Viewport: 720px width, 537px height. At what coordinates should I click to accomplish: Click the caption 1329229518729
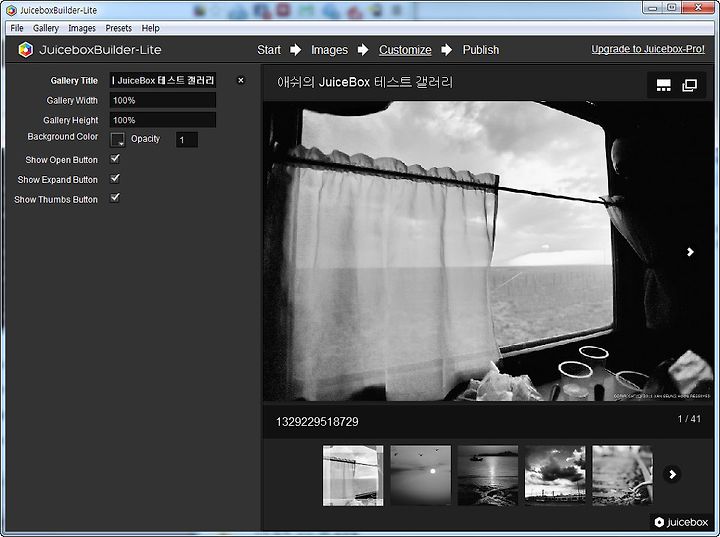[x=317, y=422]
